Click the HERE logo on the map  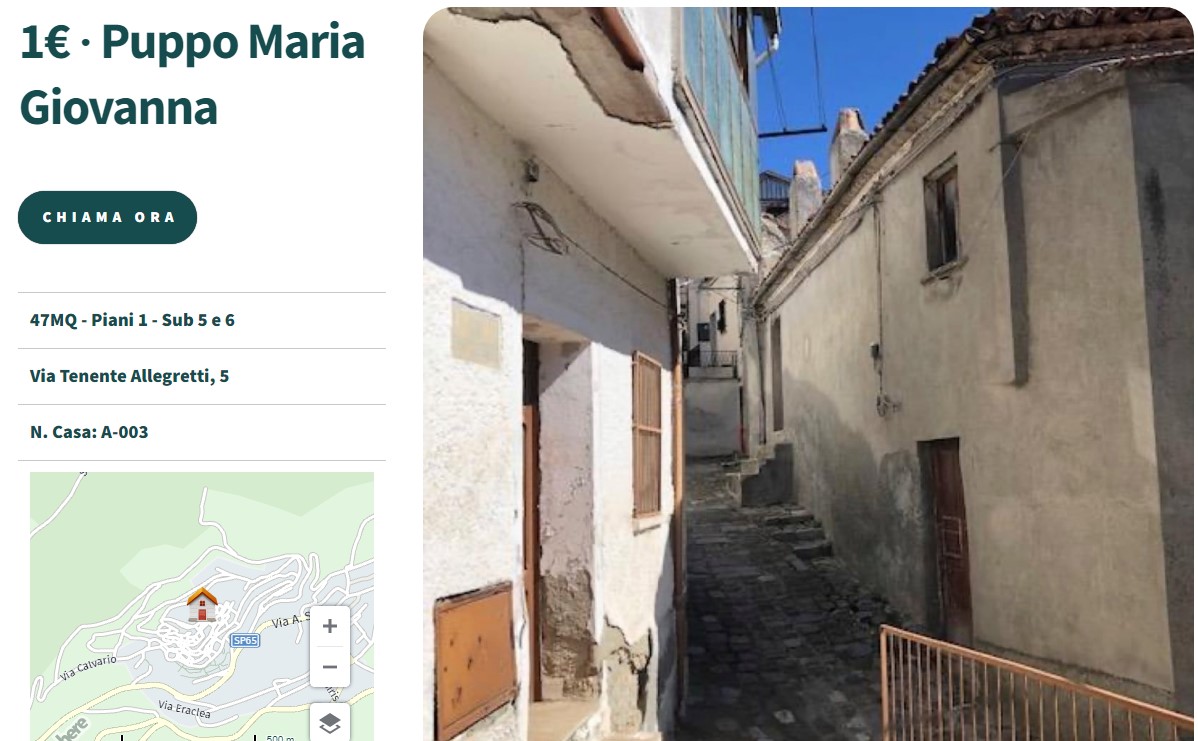73,730
